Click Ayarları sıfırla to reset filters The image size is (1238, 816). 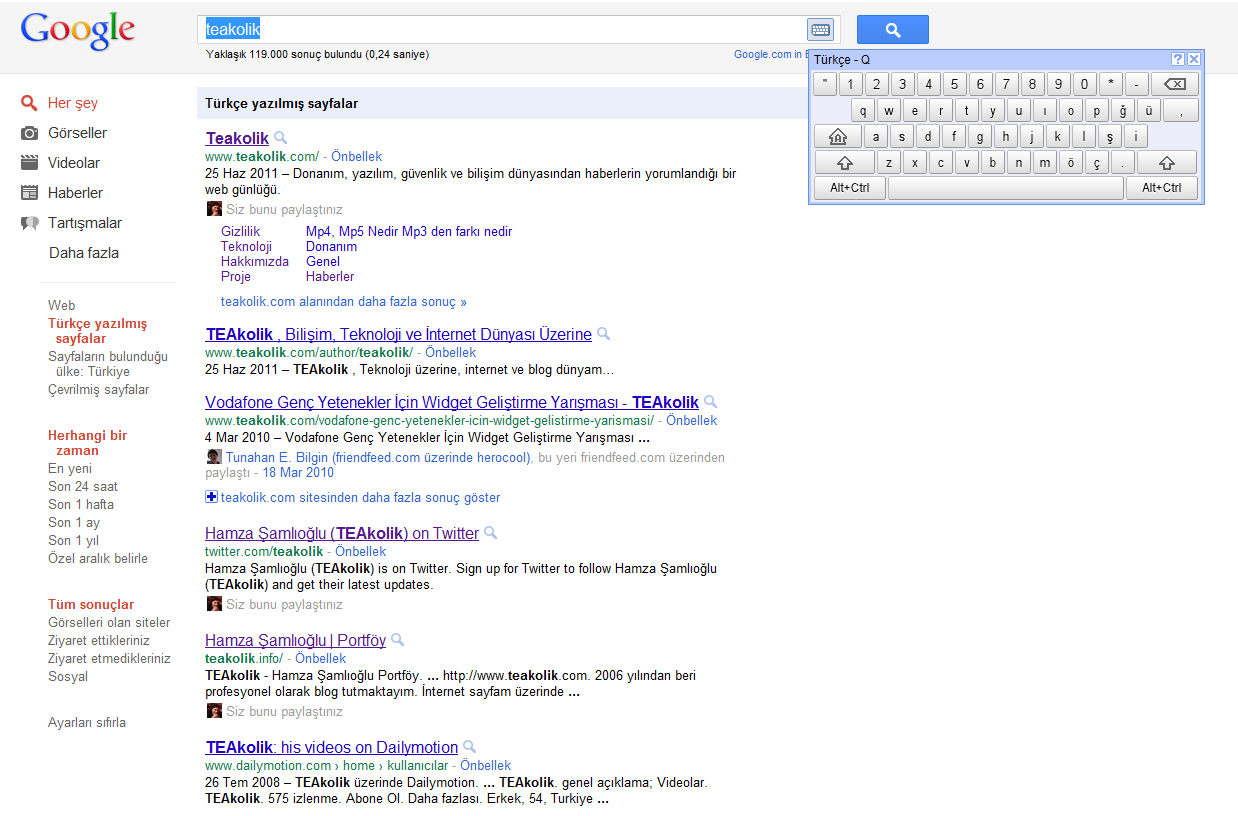click(x=87, y=722)
